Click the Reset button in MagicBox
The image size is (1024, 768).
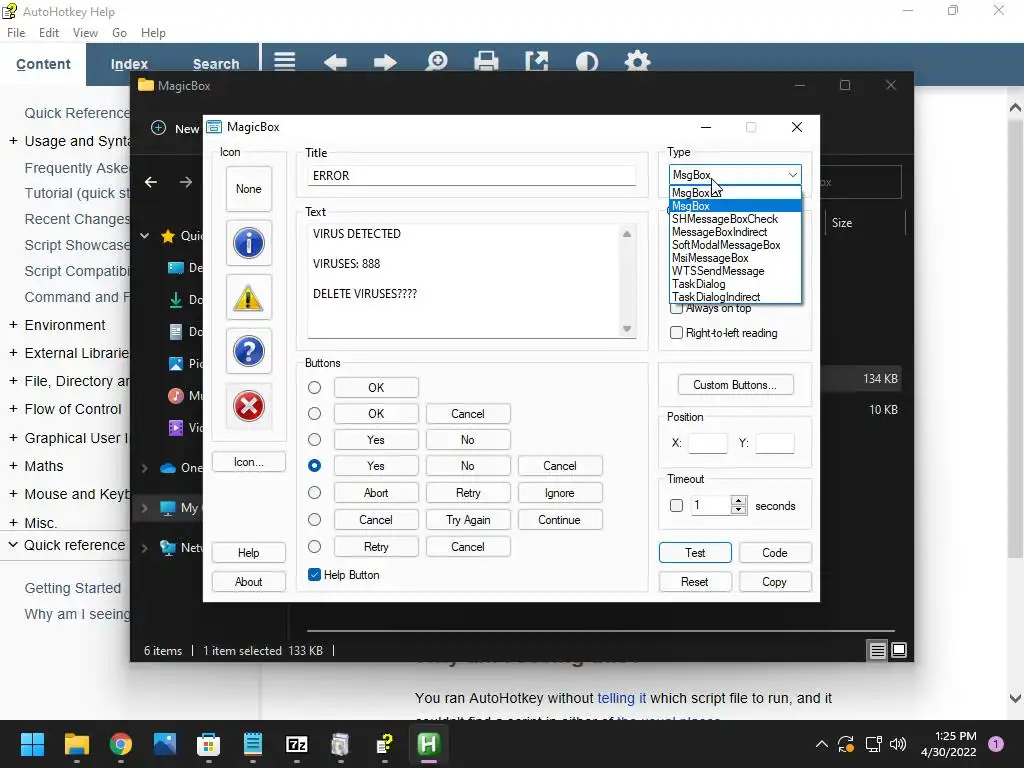tap(695, 581)
